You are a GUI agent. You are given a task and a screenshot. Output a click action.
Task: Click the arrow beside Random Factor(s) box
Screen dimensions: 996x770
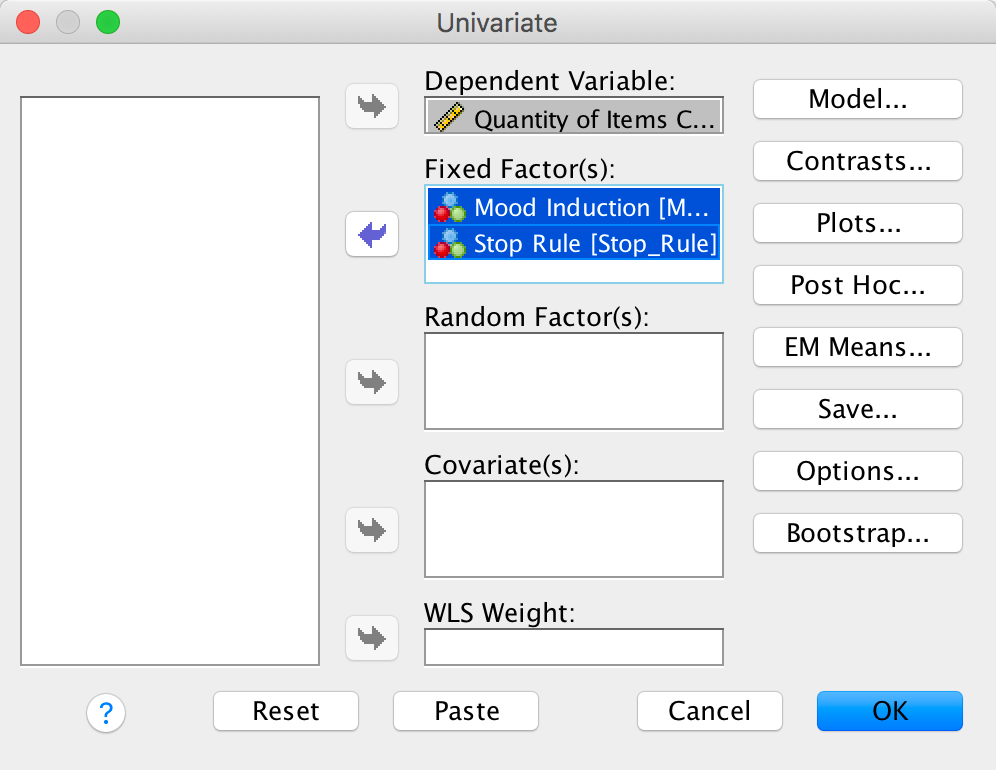[372, 381]
